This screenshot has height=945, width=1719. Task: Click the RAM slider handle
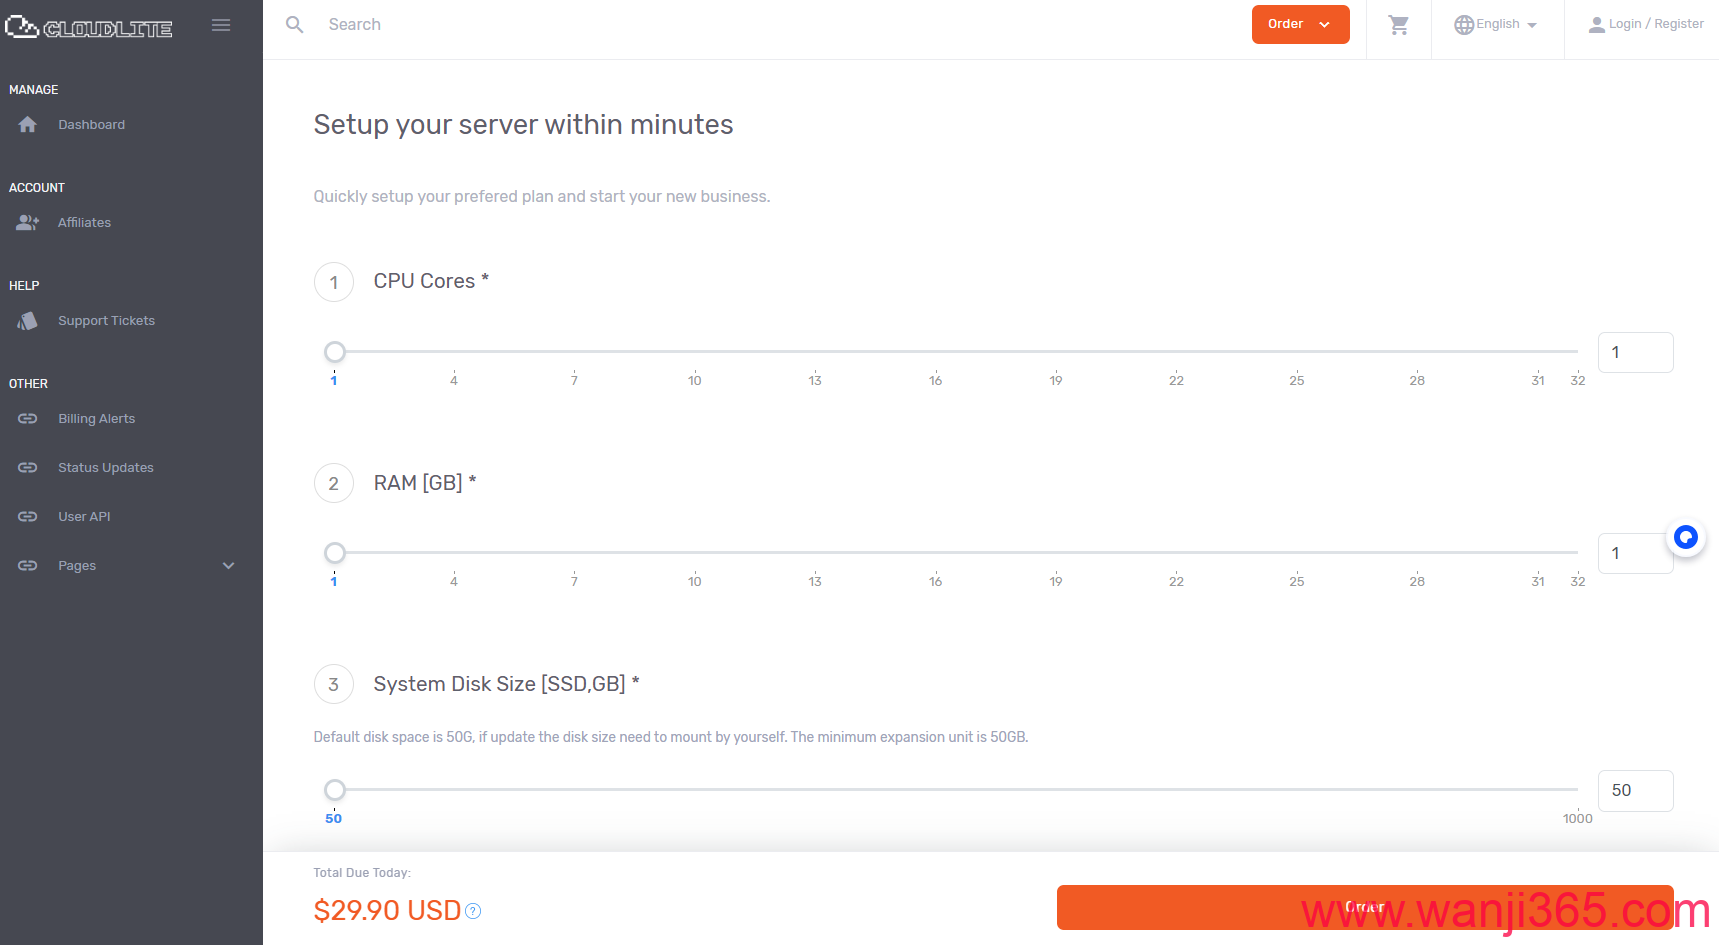(335, 553)
